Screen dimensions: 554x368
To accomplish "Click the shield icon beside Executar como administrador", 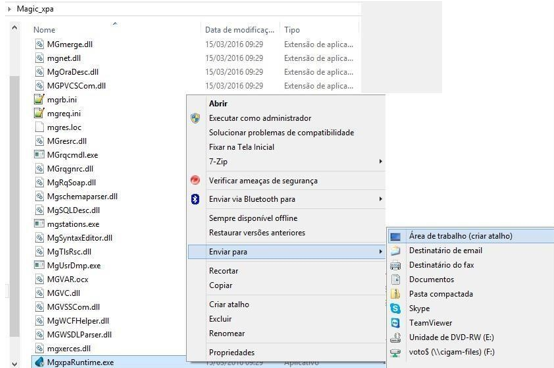I will click(x=195, y=118).
